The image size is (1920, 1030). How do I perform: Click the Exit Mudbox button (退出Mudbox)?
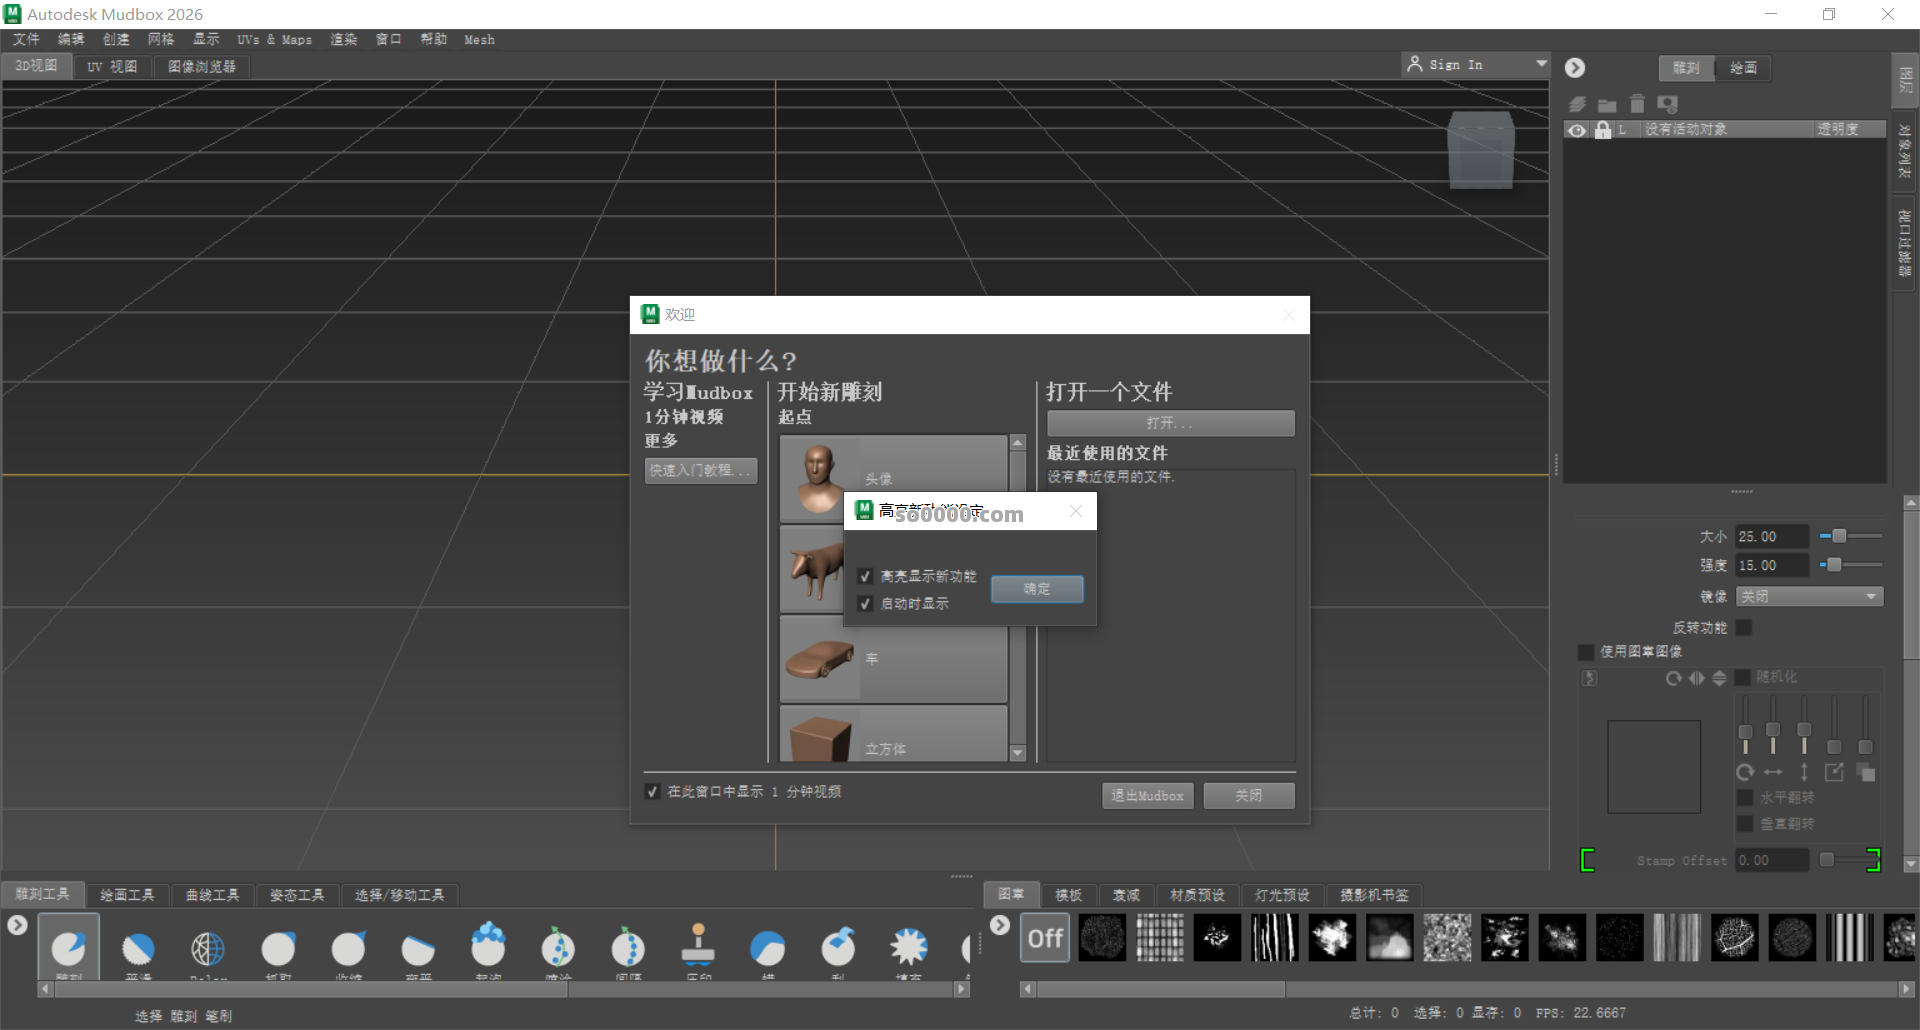click(1147, 795)
